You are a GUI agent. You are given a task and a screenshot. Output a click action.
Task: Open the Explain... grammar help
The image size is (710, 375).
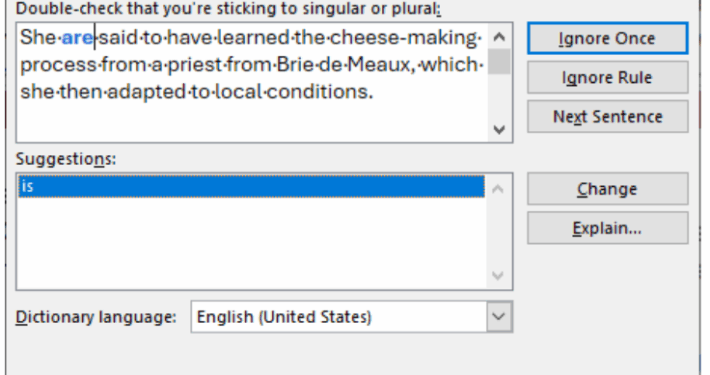[x=607, y=228]
